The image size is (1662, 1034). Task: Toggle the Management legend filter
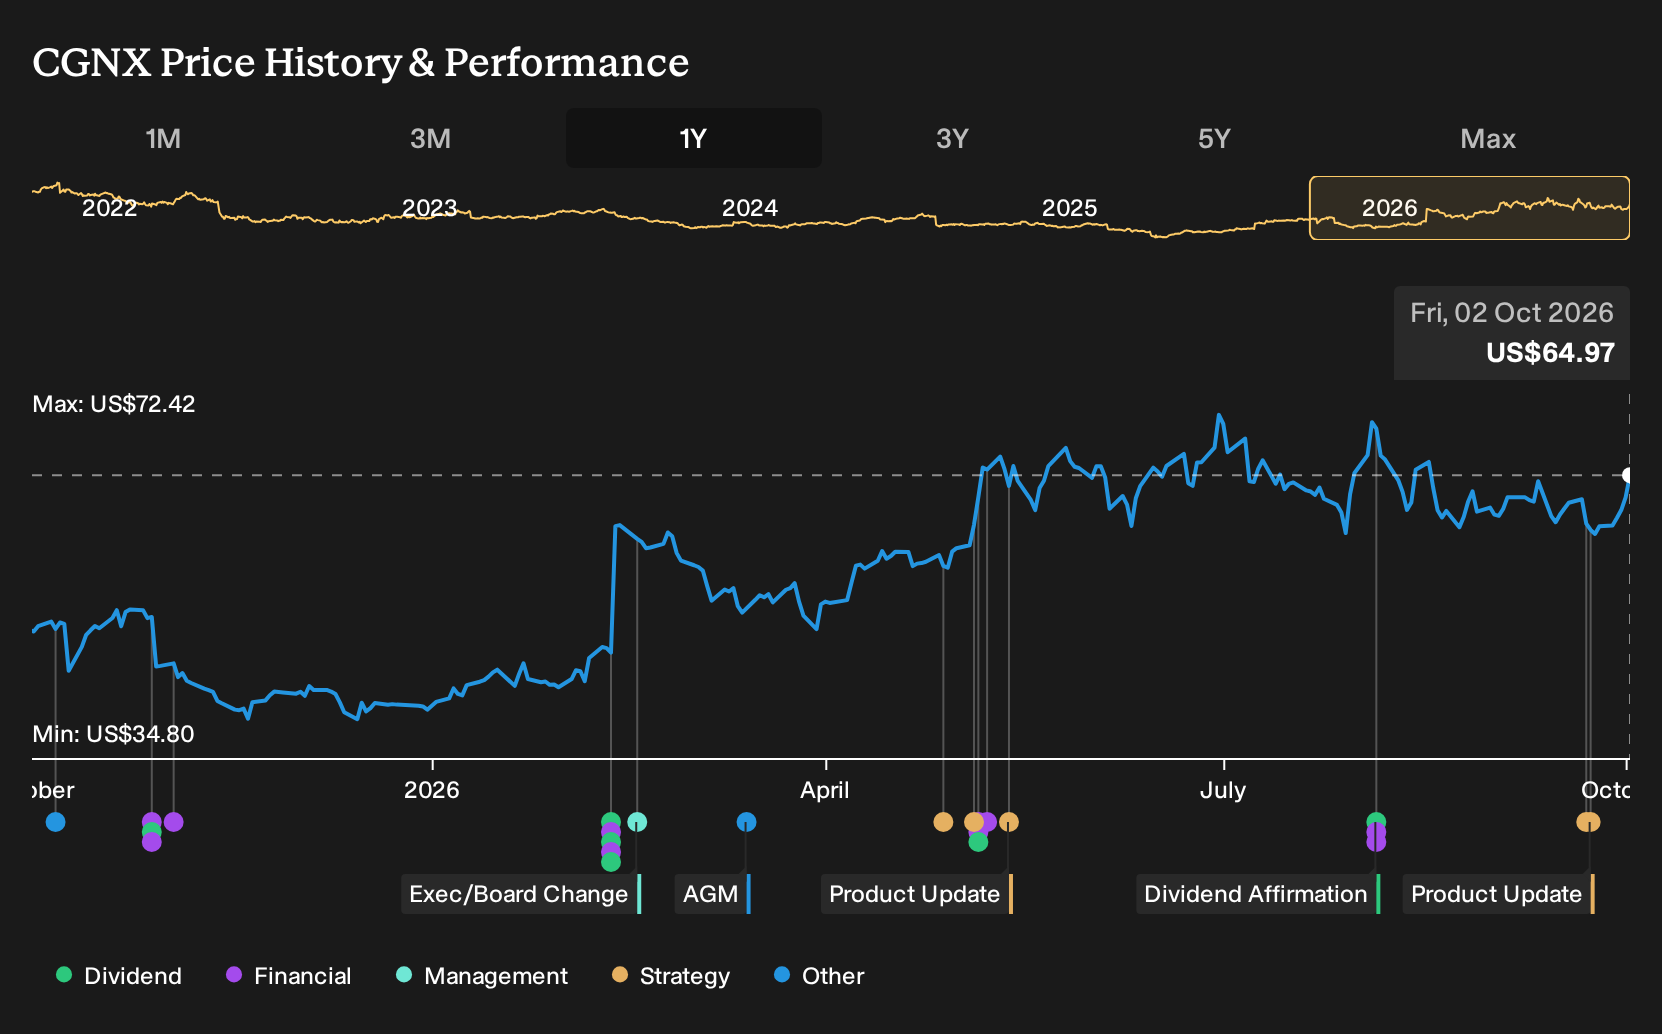(482, 976)
